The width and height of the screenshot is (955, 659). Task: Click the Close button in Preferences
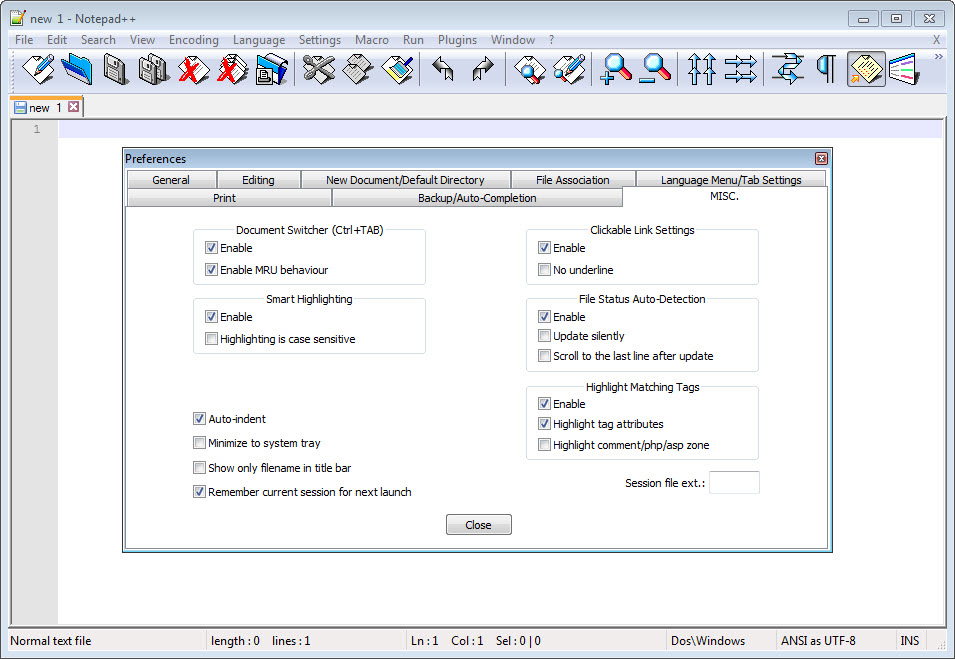[478, 525]
